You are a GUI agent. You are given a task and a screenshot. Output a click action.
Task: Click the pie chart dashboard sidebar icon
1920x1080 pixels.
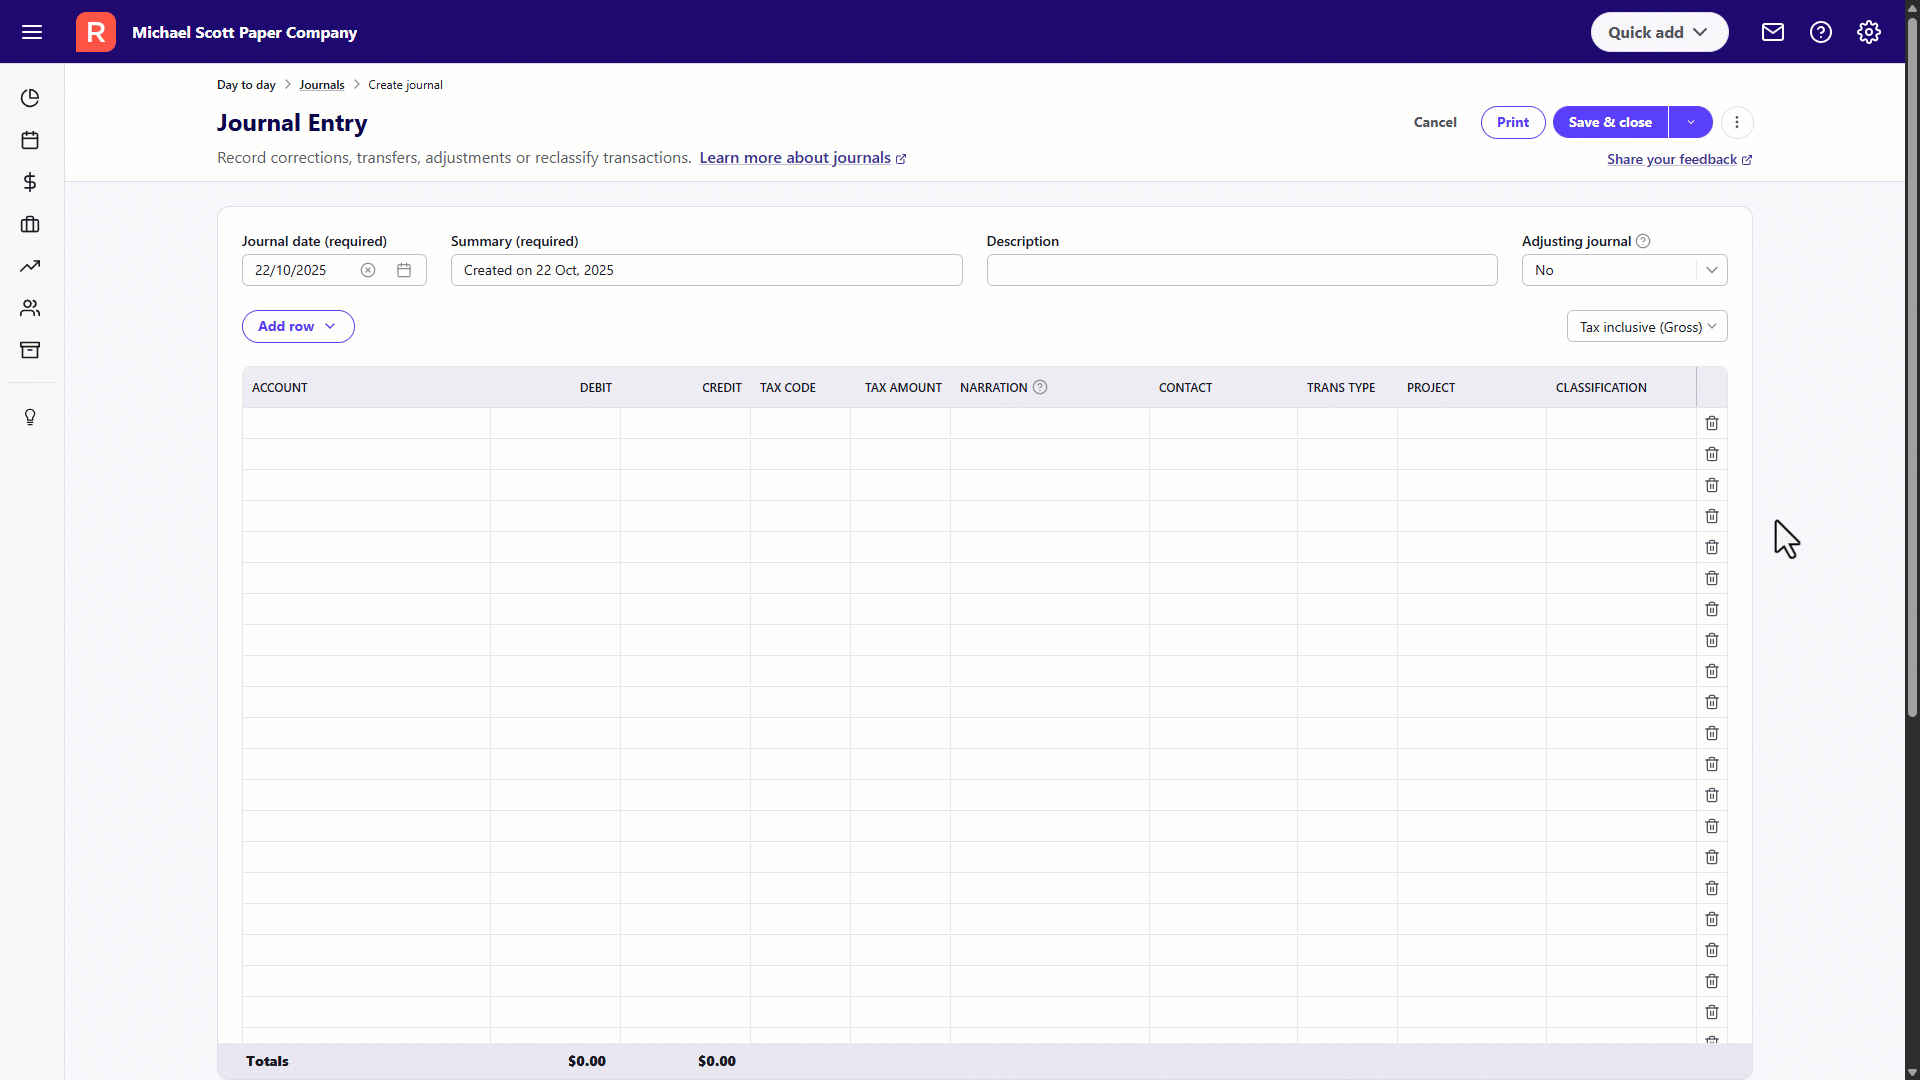[30, 98]
